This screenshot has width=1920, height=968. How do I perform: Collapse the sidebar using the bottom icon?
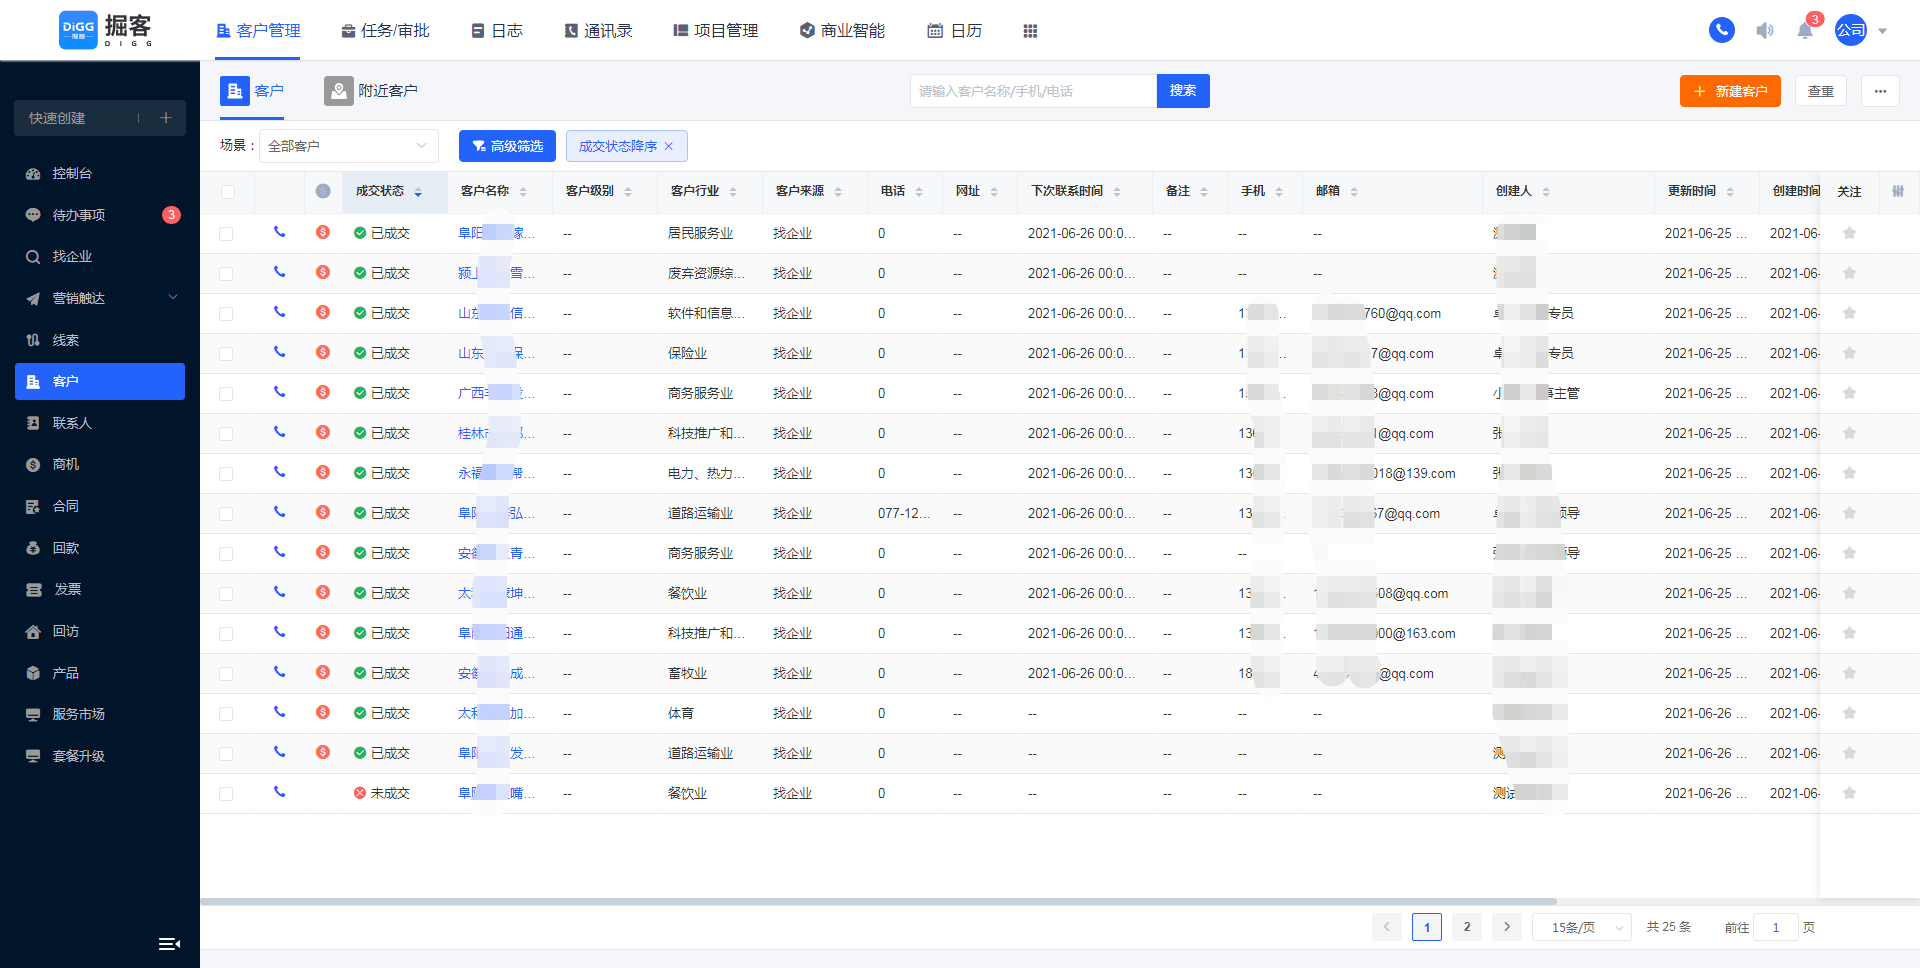(169, 943)
